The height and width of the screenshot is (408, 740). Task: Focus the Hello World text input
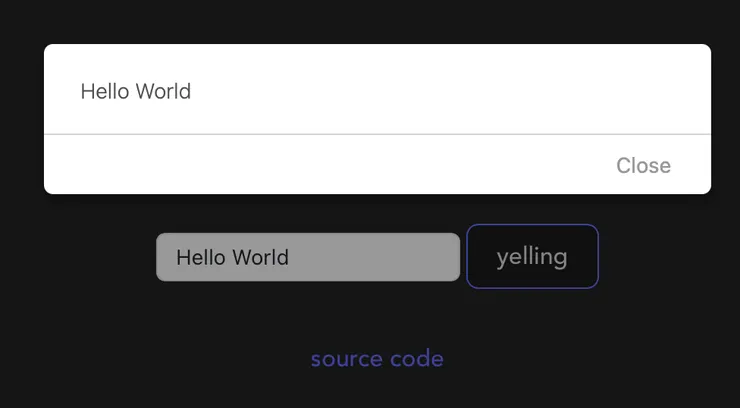tap(307, 257)
